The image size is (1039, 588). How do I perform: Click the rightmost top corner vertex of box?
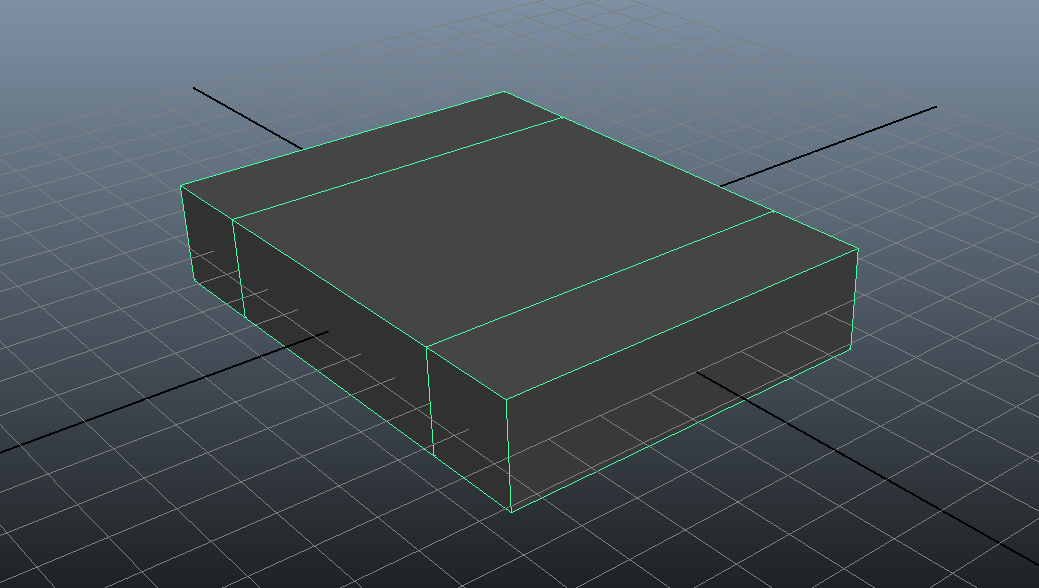857,249
